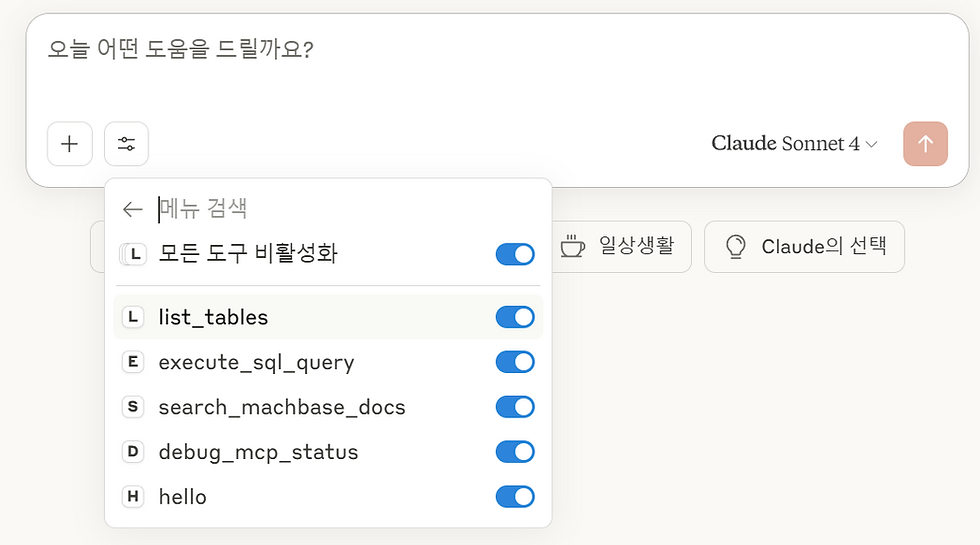Focus the 메뉴 검색 search field
Screen dimensions: 980x545
(x=347, y=209)
